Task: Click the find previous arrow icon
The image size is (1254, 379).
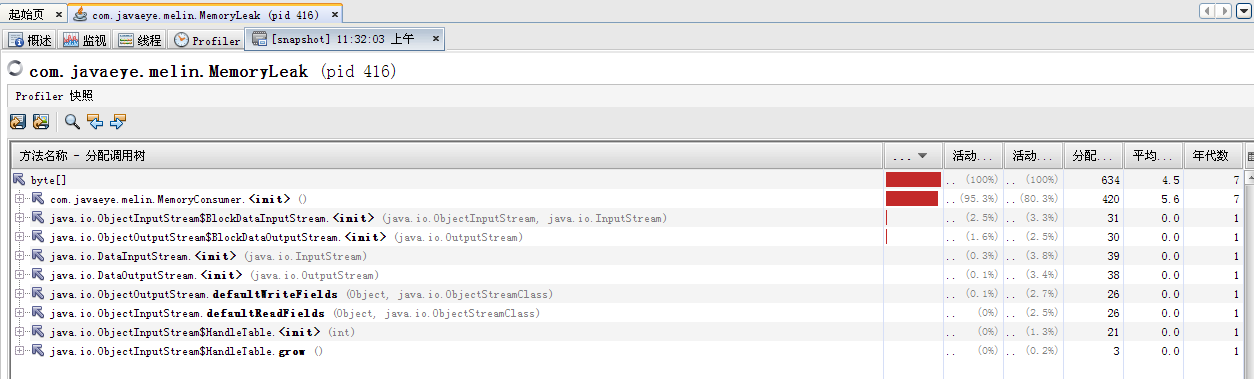Action: click(x=95, y=122)
